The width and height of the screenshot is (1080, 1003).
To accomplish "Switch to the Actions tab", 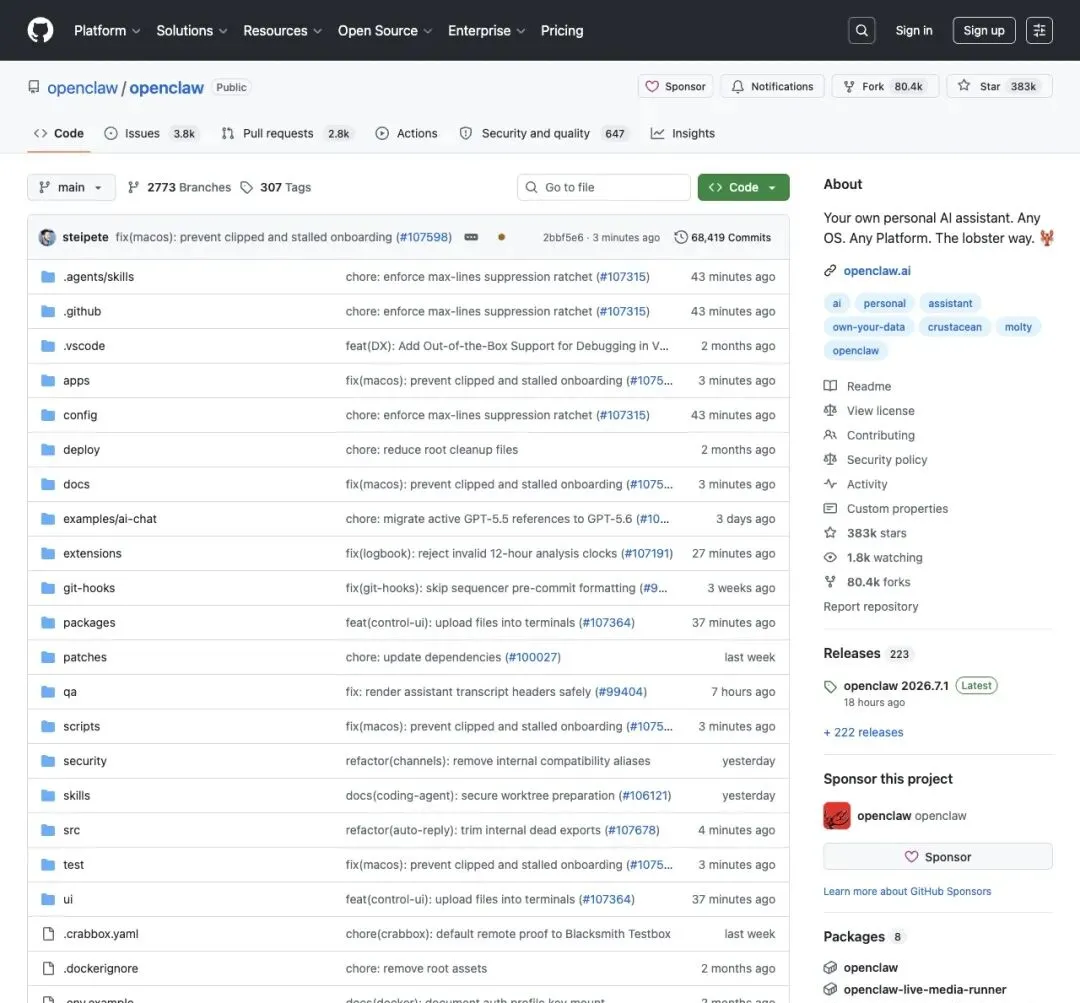I will [x=406, y=134].
